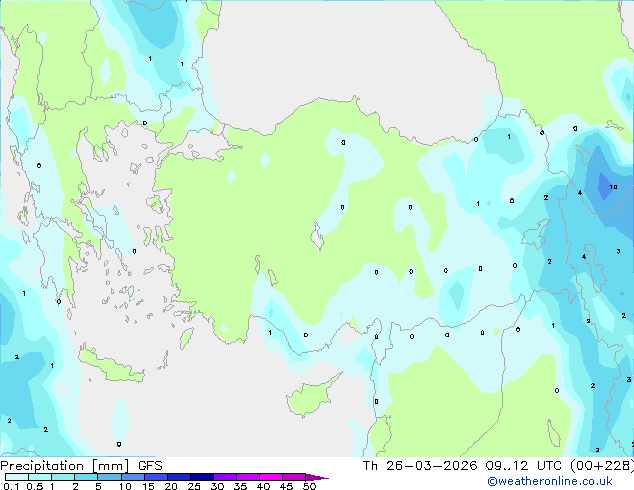Click the 20–25 mm legend color swatch

[x=179, y=477]
